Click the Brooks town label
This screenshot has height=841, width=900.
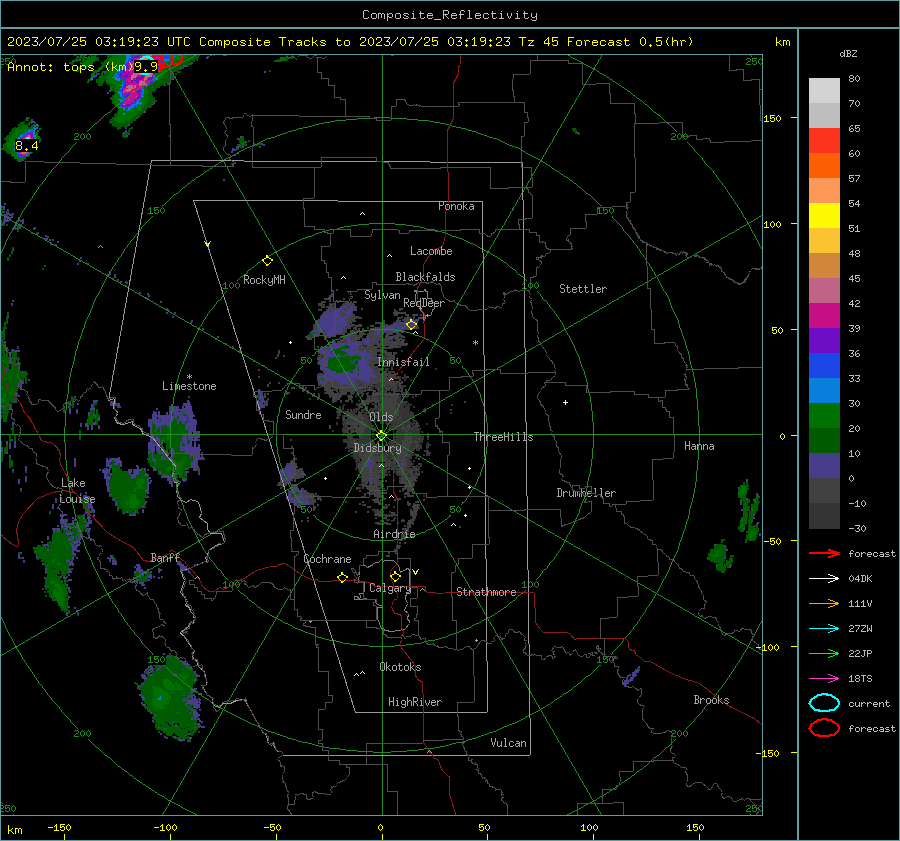[x=711, y=700]
